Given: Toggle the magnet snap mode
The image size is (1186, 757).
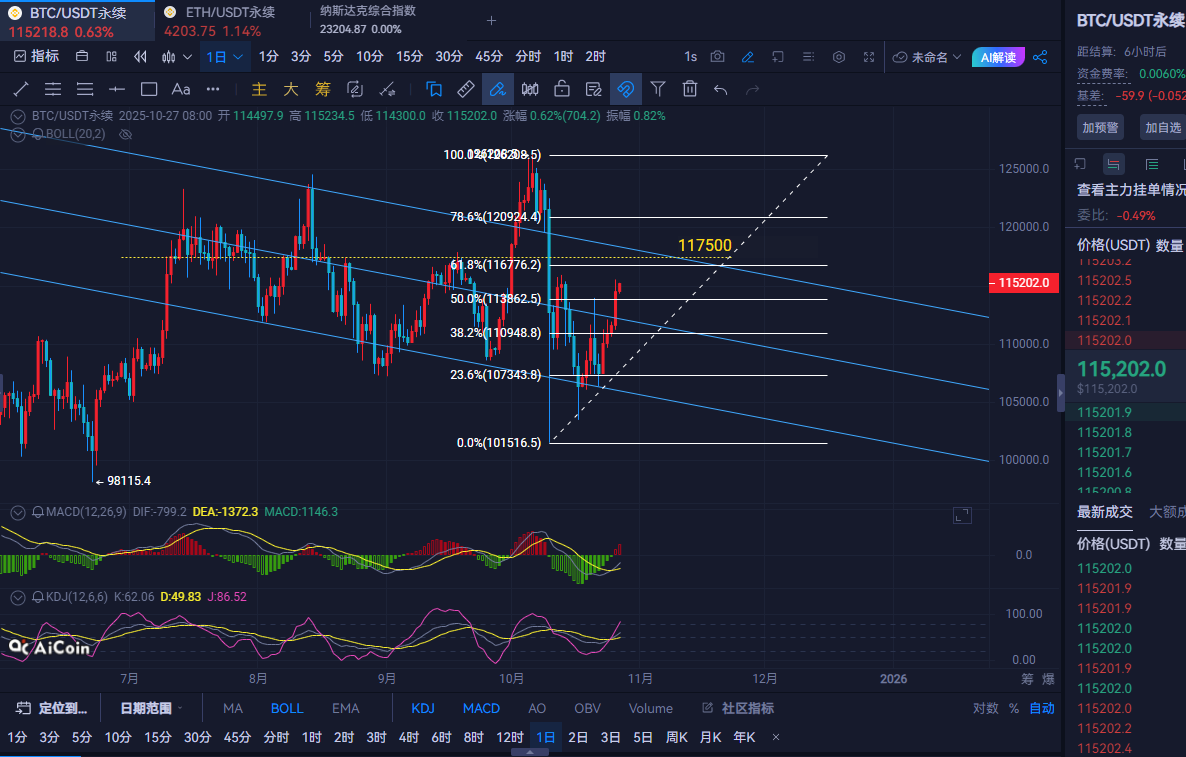Looking at the screenshot, I should pyautogui.click(x=625, y=89).
